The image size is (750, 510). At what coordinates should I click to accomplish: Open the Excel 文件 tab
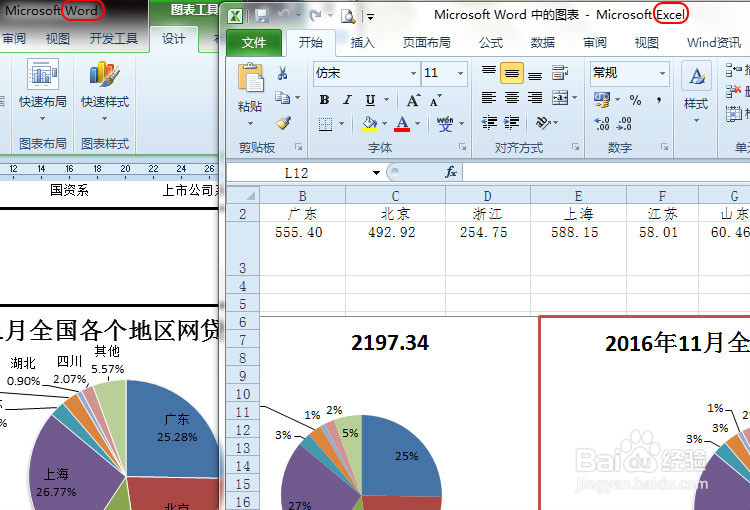[x=254, y=43]
